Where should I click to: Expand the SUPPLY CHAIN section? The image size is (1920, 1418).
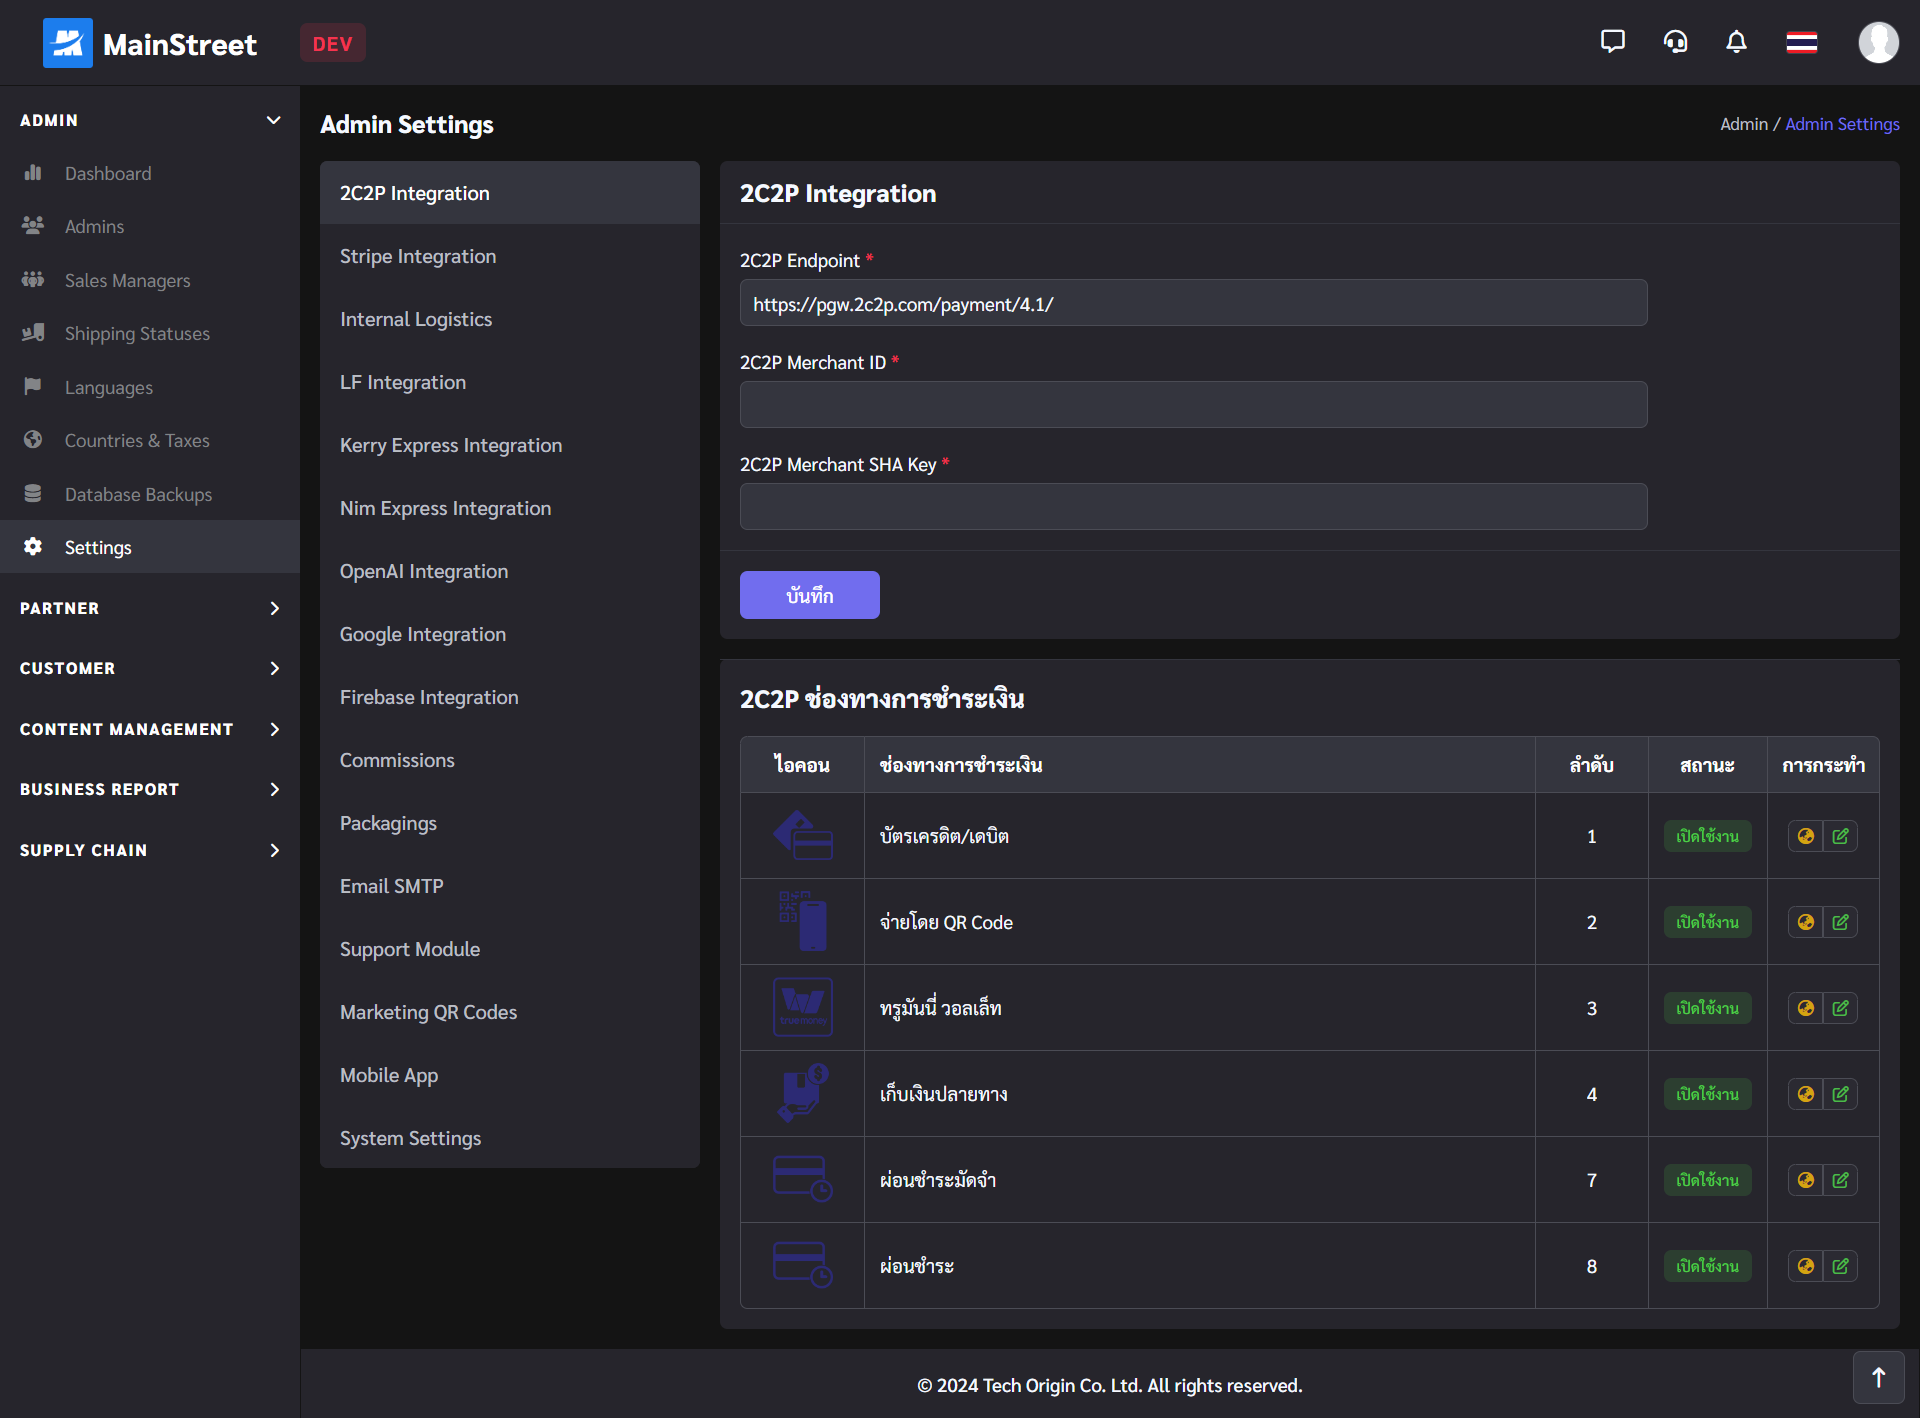click(150, 850)
